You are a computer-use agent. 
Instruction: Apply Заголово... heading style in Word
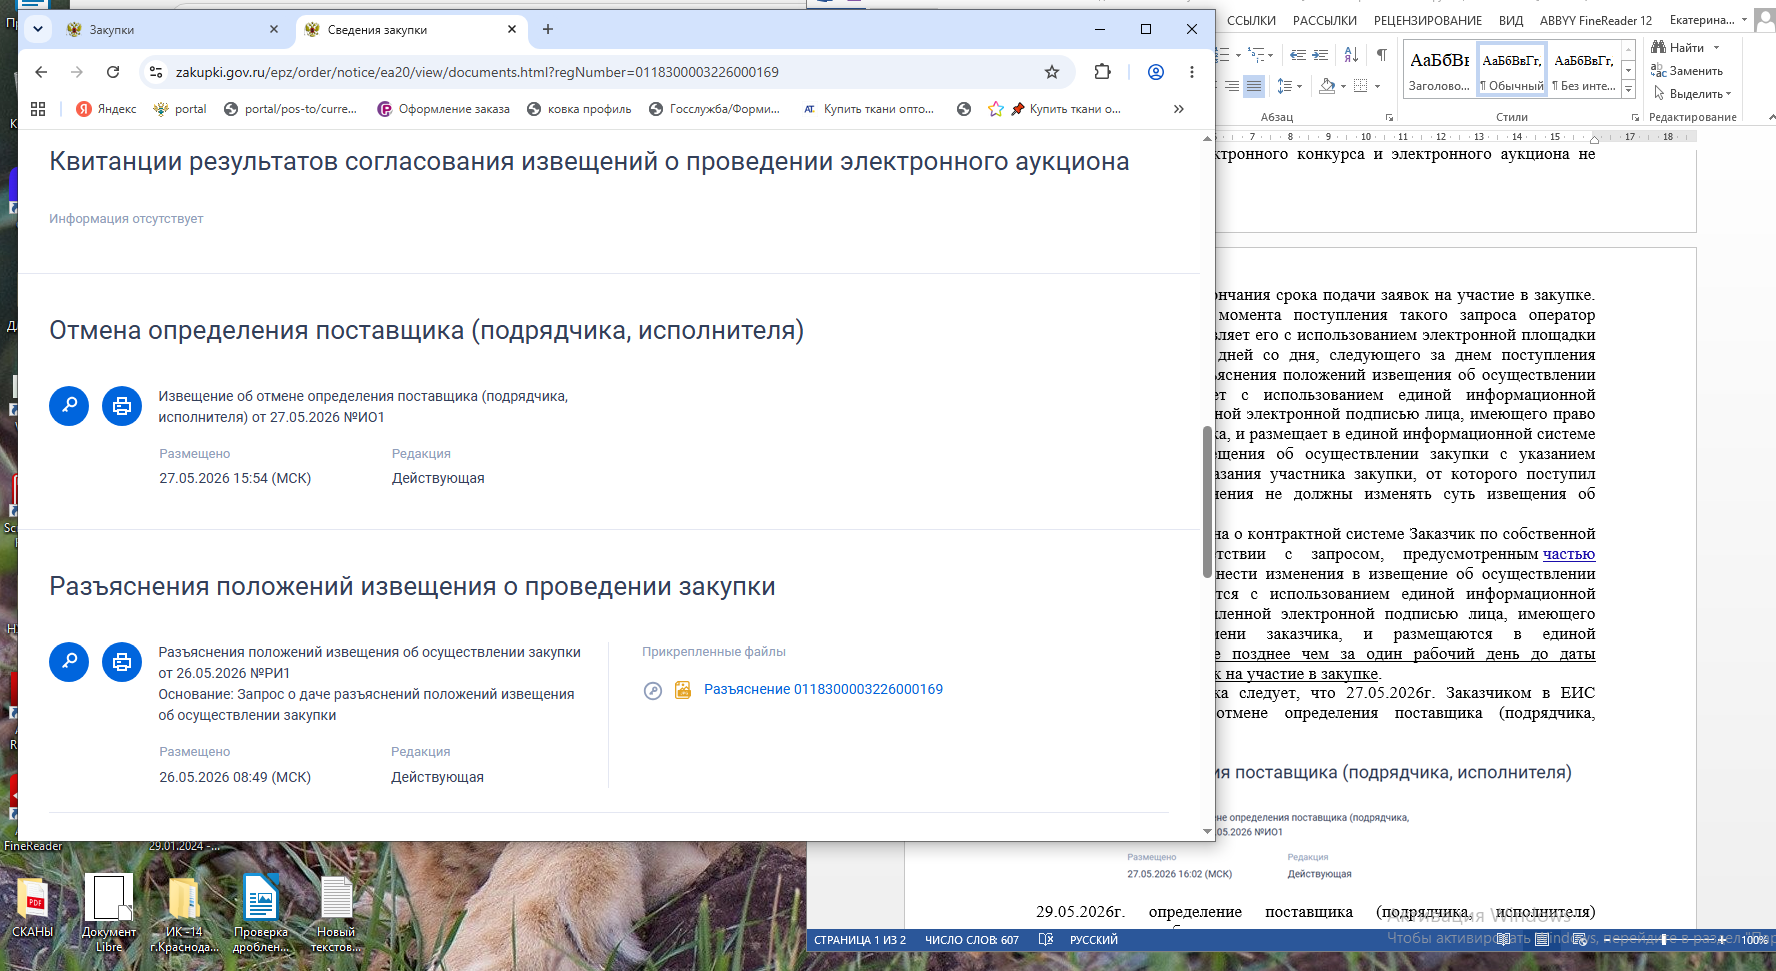(x=1439, y=69)
